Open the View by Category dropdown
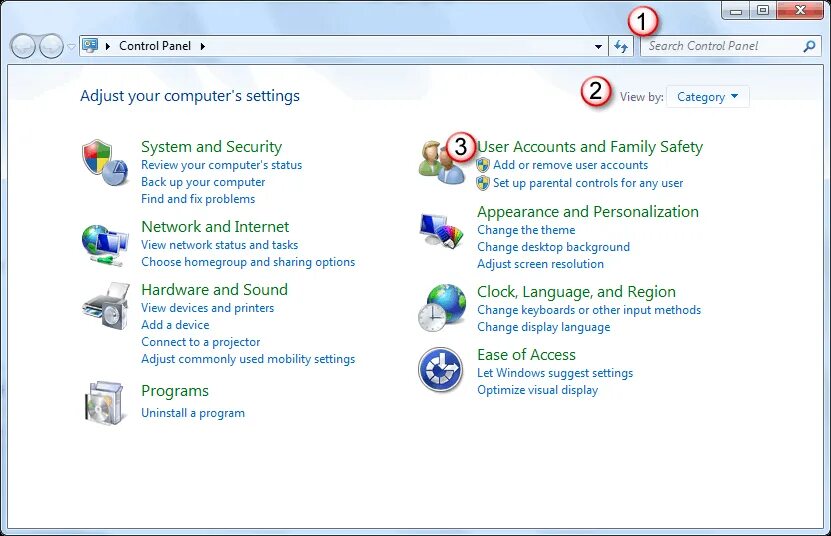This screenshot has height=536, width=831. [708, 97]
